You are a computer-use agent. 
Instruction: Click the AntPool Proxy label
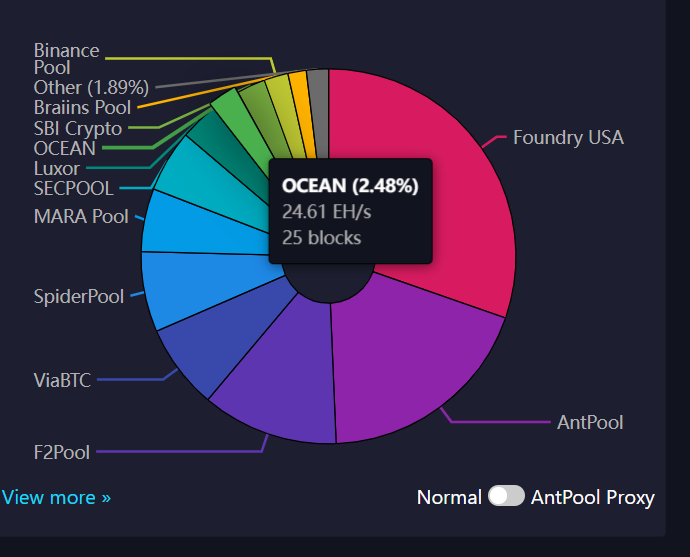(593, 498)
